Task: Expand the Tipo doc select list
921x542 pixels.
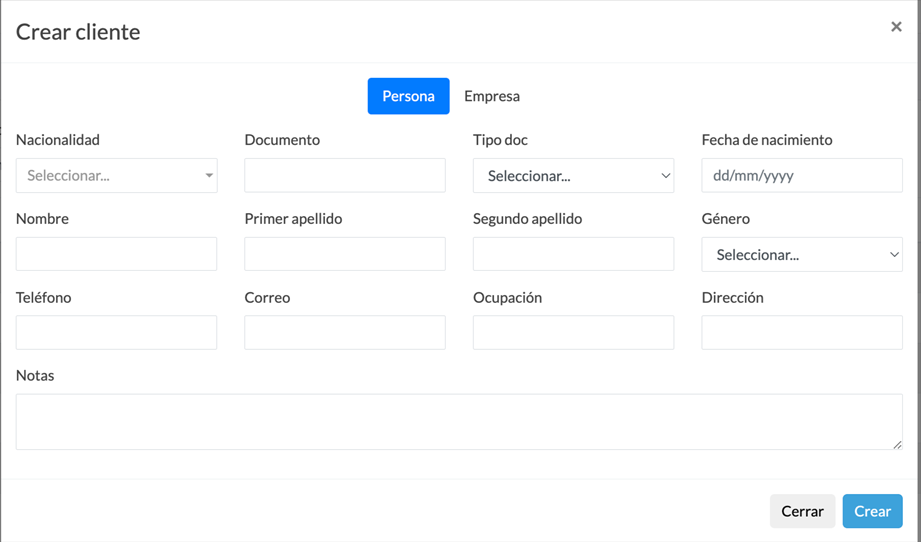Action: (x=573, y=175)
